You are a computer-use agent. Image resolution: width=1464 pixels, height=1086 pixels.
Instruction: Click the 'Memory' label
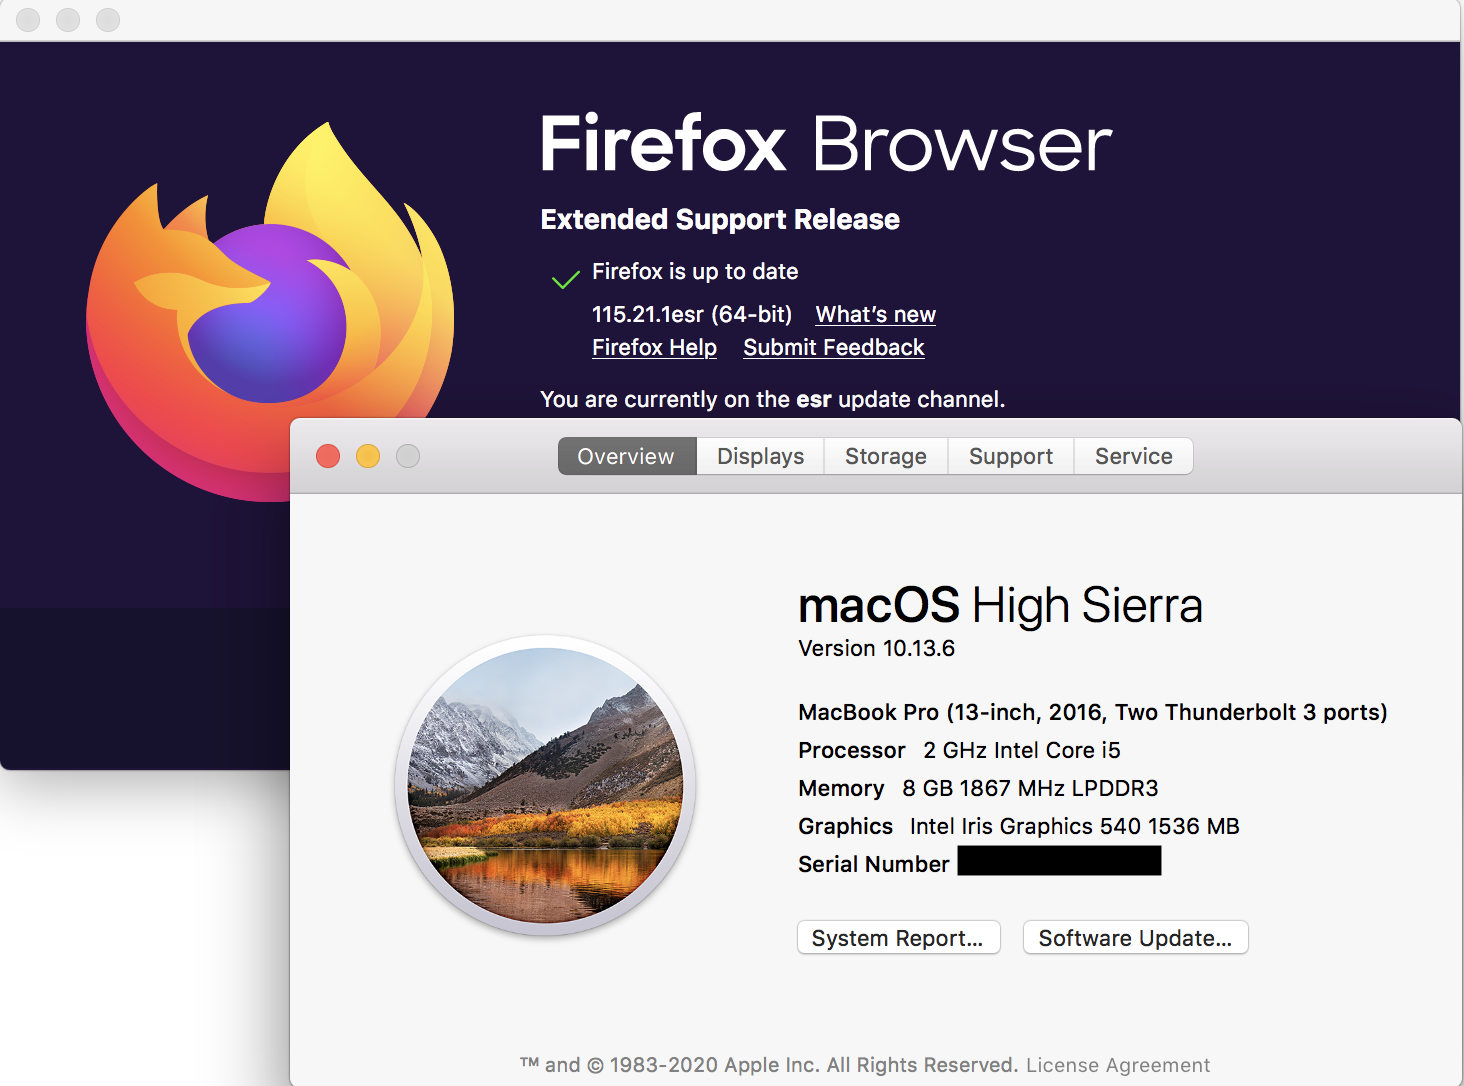(x=841, y=788)
